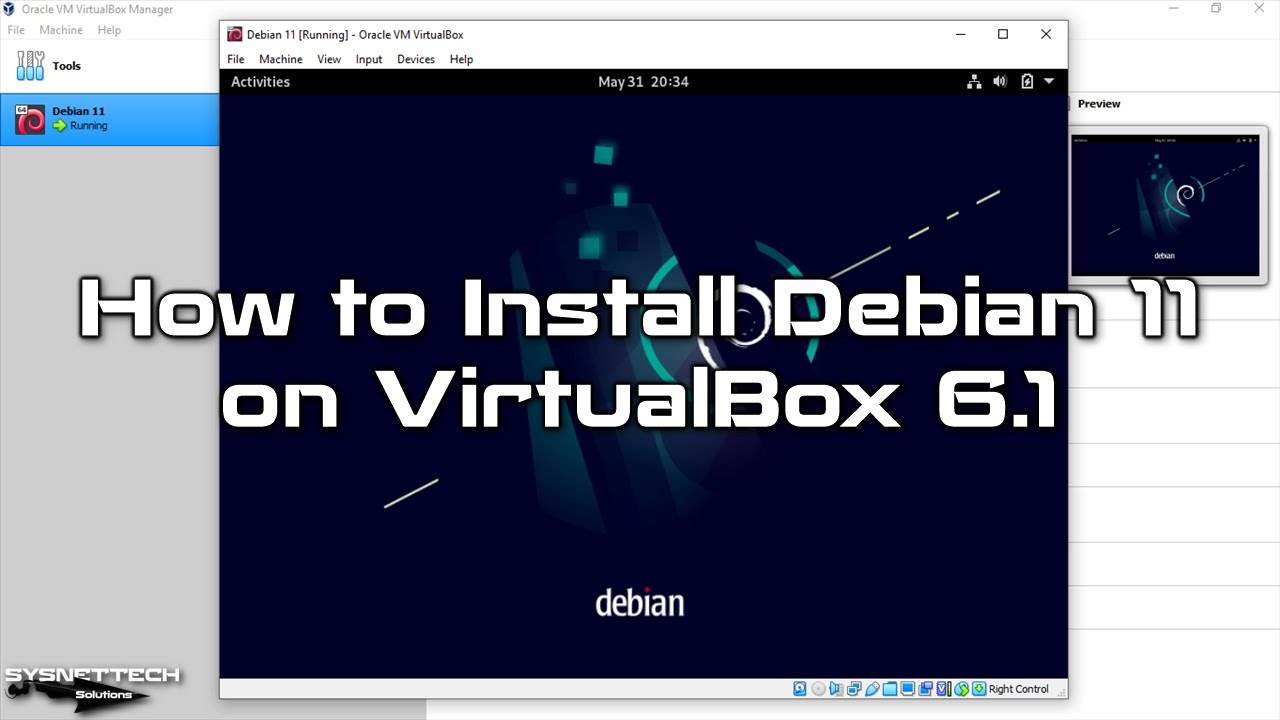Open audio settings icon in VM status bar
Image resolution: width=1280 pixels, height=720 pixels.
tap(836, 689)
